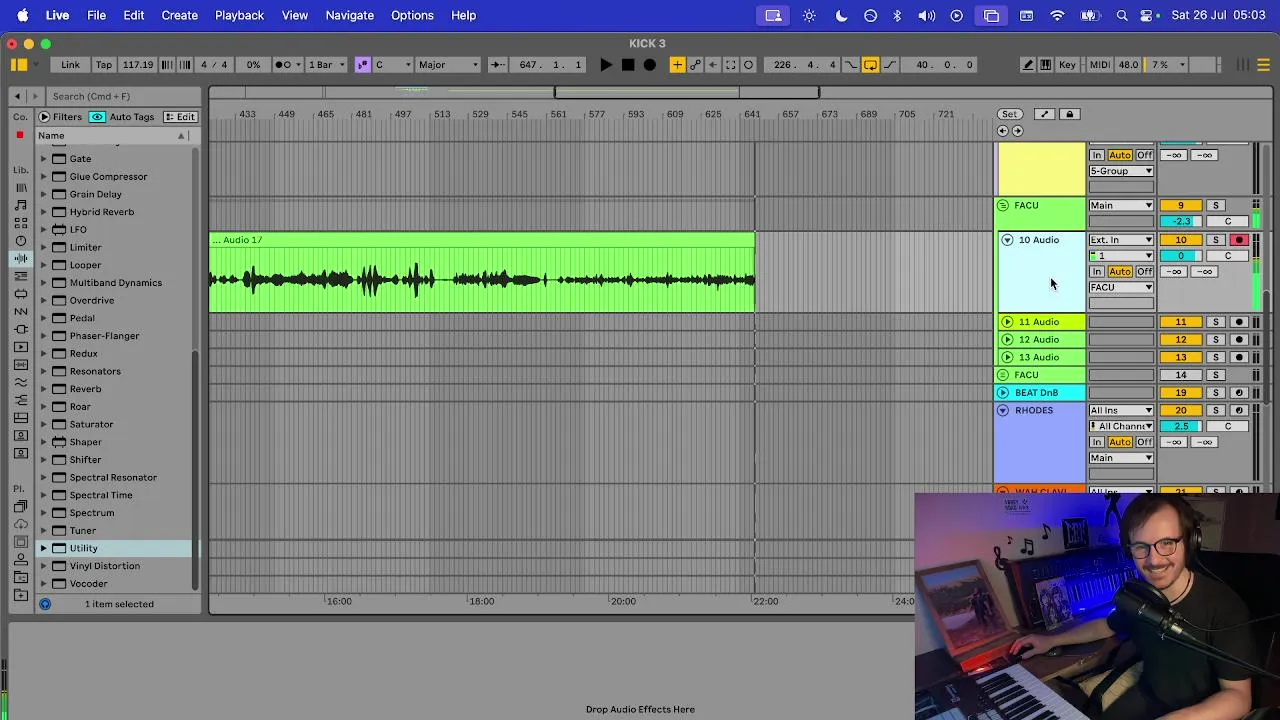
Task: Toggle Scale Mode button
Action: (x=362, y=65)
